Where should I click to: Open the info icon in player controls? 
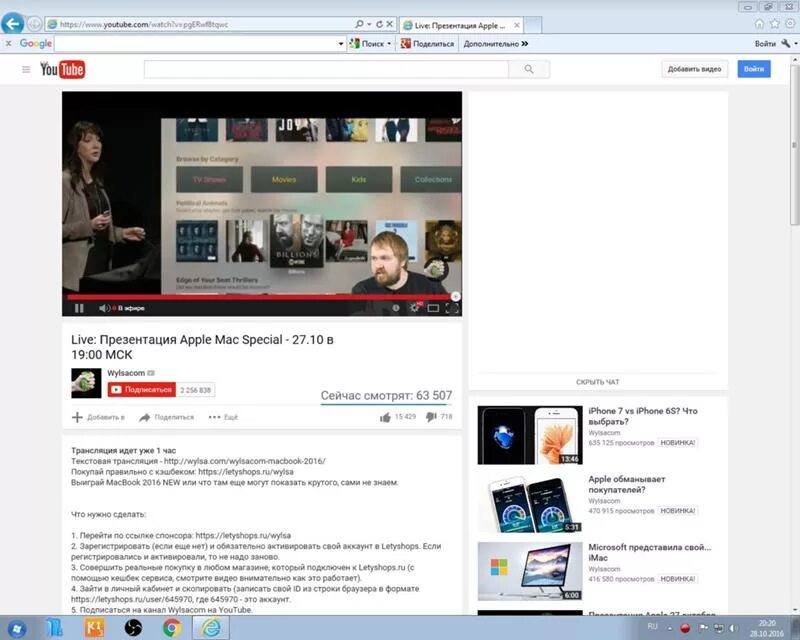[x=395, y=308]
